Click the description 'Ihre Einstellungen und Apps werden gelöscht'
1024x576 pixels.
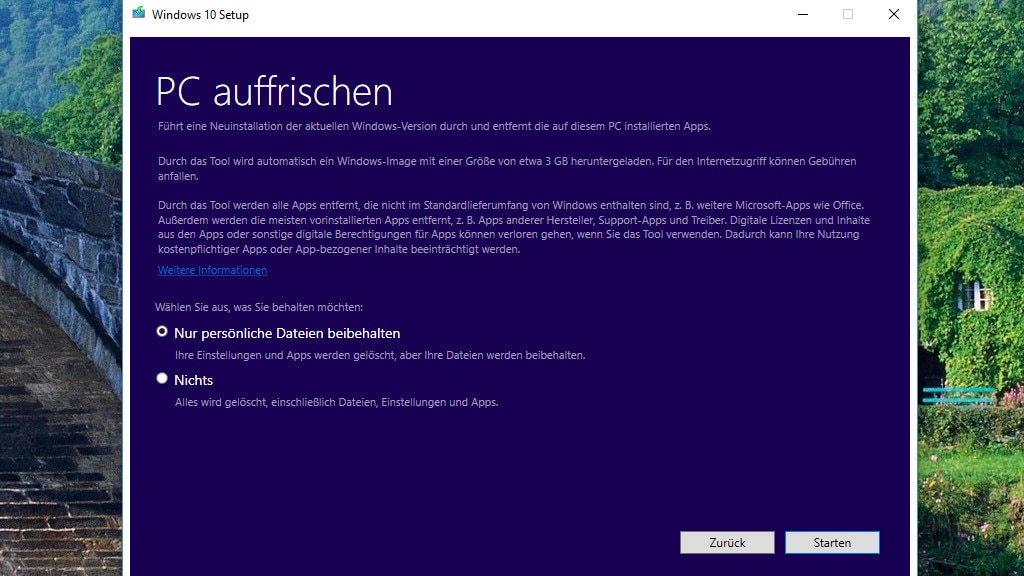tap(379, 355)
